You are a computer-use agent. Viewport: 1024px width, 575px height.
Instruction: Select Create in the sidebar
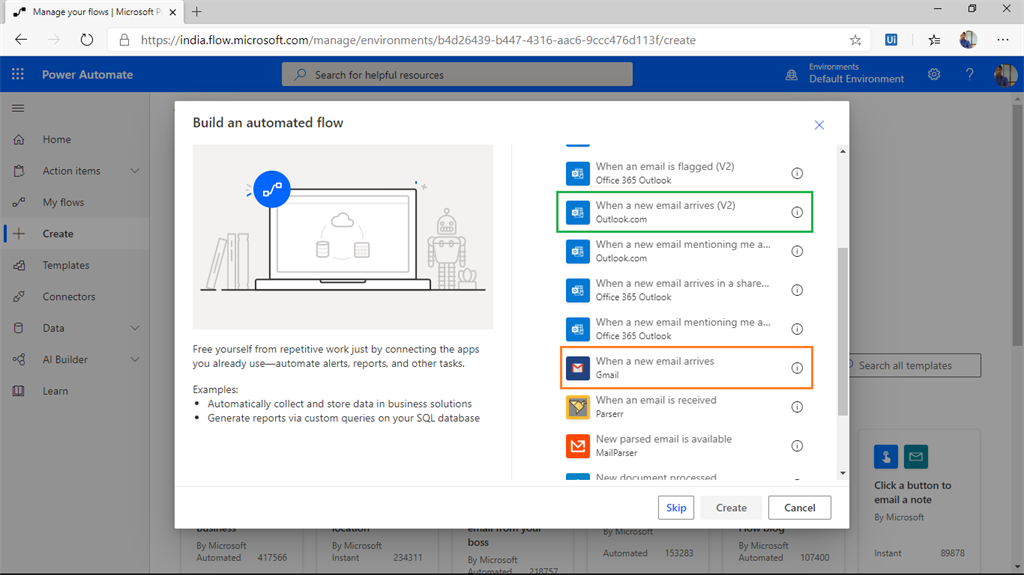57,234
